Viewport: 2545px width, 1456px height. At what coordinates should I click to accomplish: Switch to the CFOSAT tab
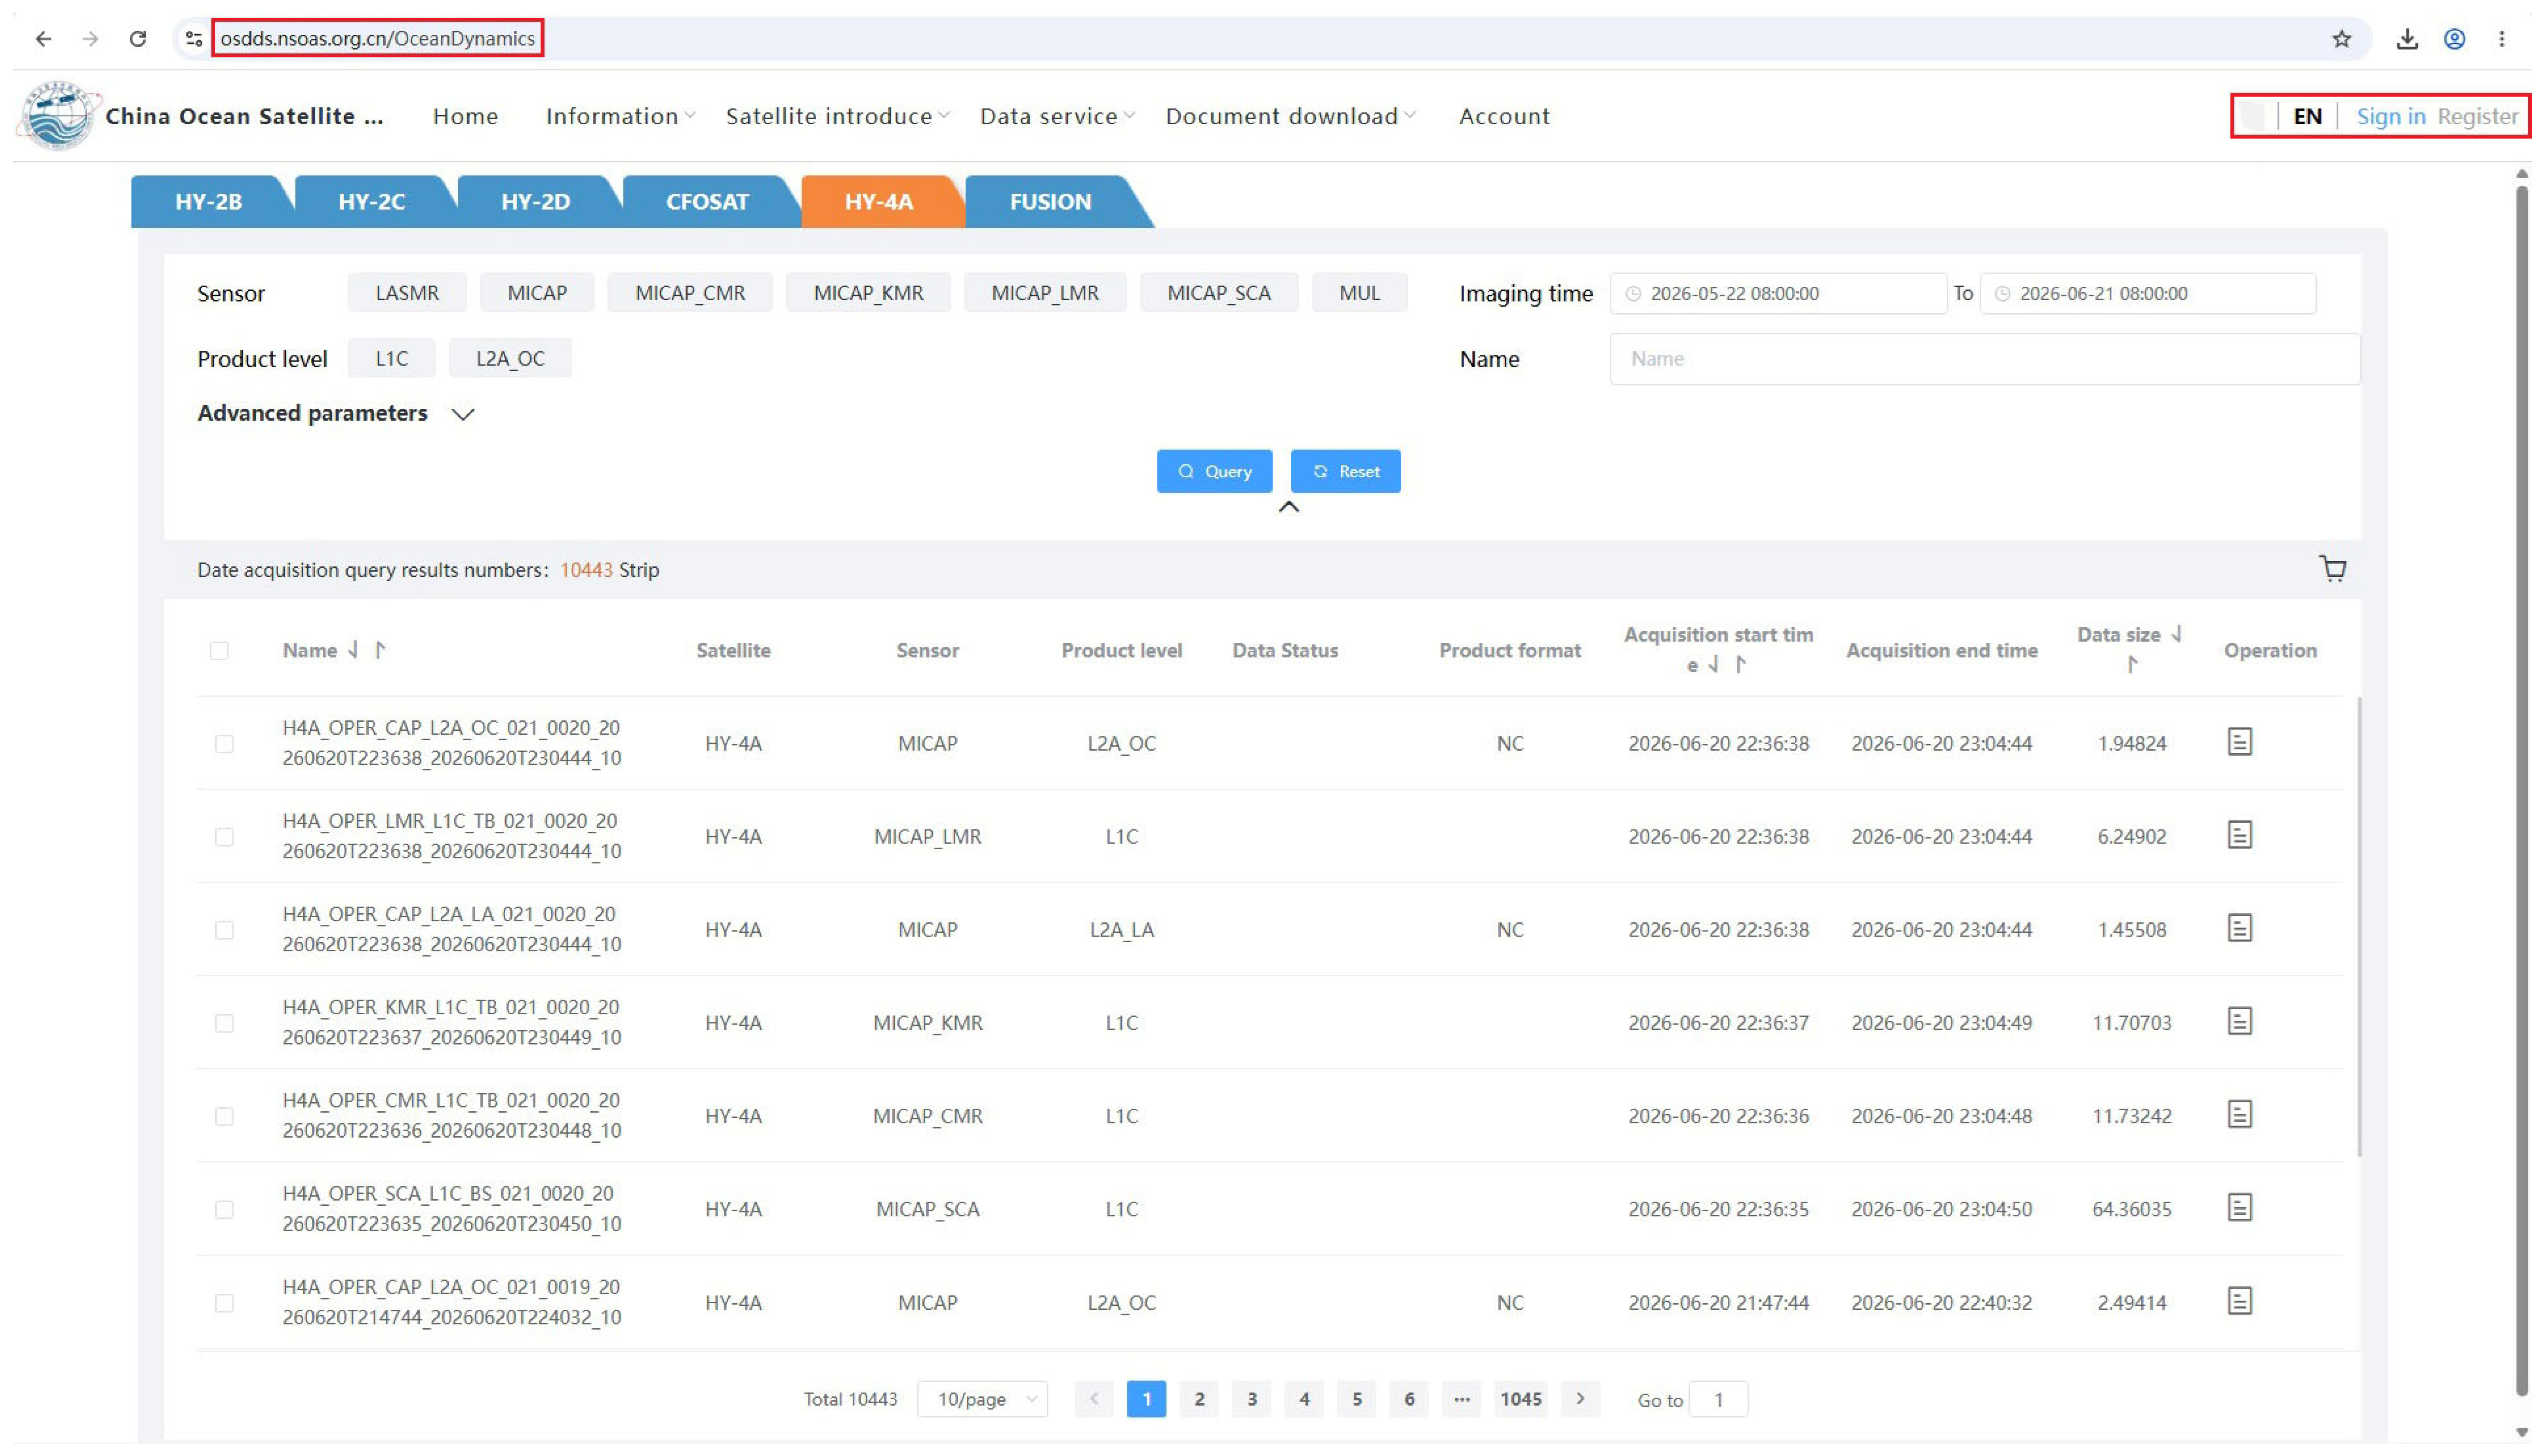point(707,201)
